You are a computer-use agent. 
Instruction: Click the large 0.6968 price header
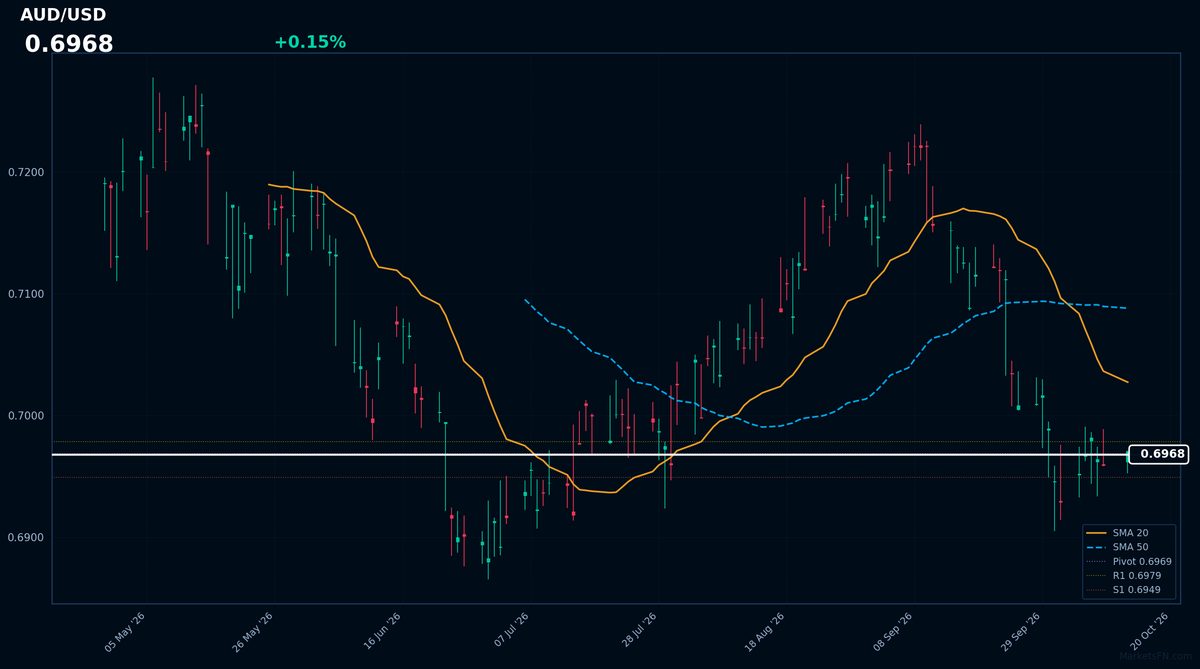(69, 45)
